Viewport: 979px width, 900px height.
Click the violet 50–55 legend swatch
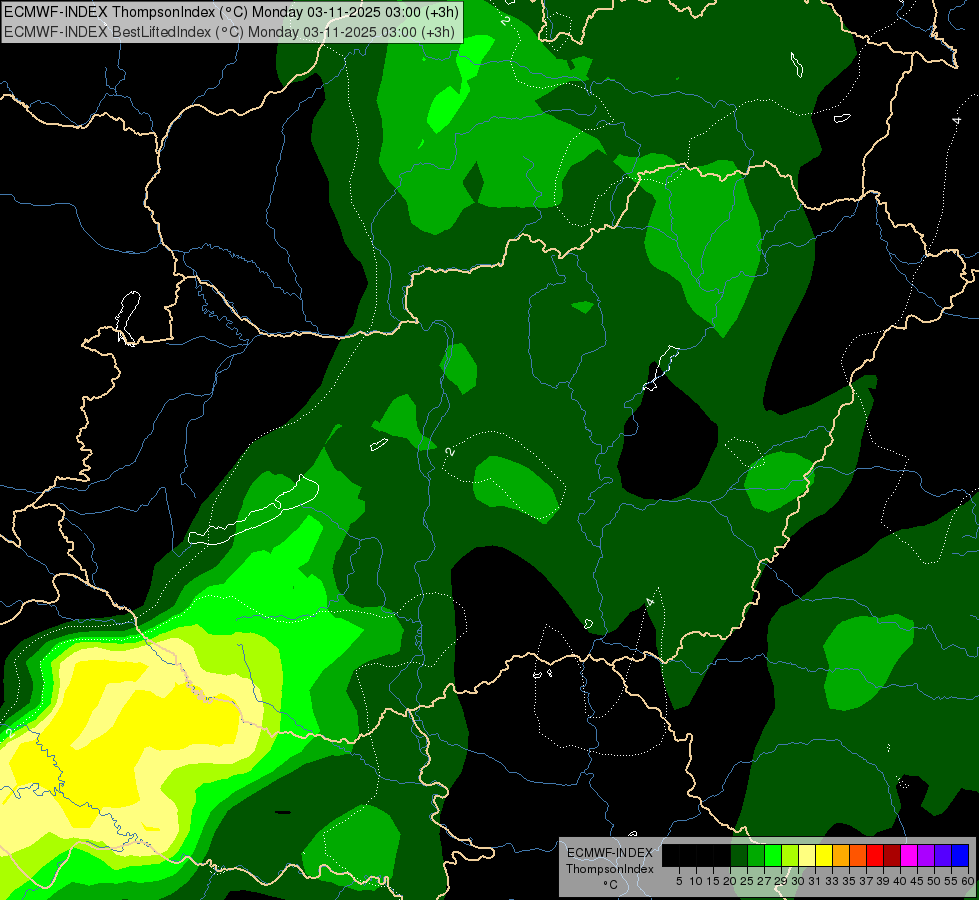click(943, 856)
